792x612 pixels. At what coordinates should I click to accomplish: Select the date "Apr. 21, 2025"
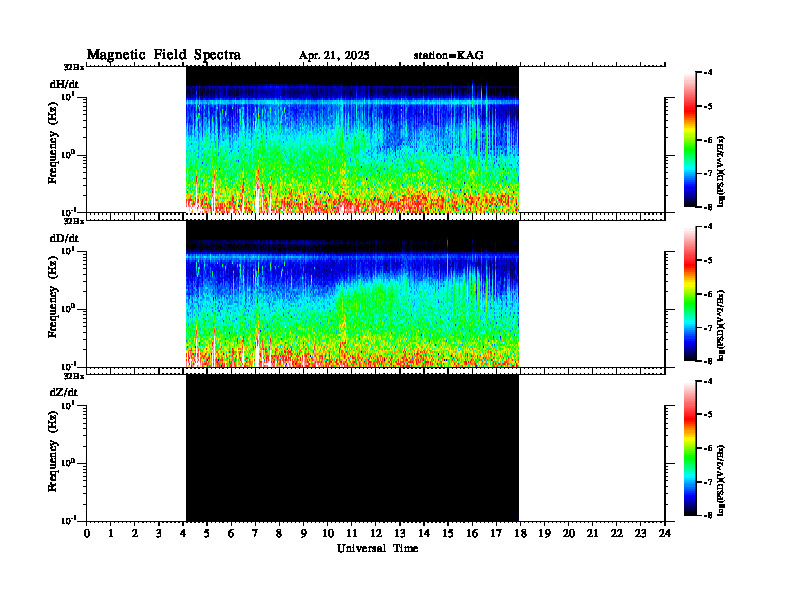click(334, 56)
